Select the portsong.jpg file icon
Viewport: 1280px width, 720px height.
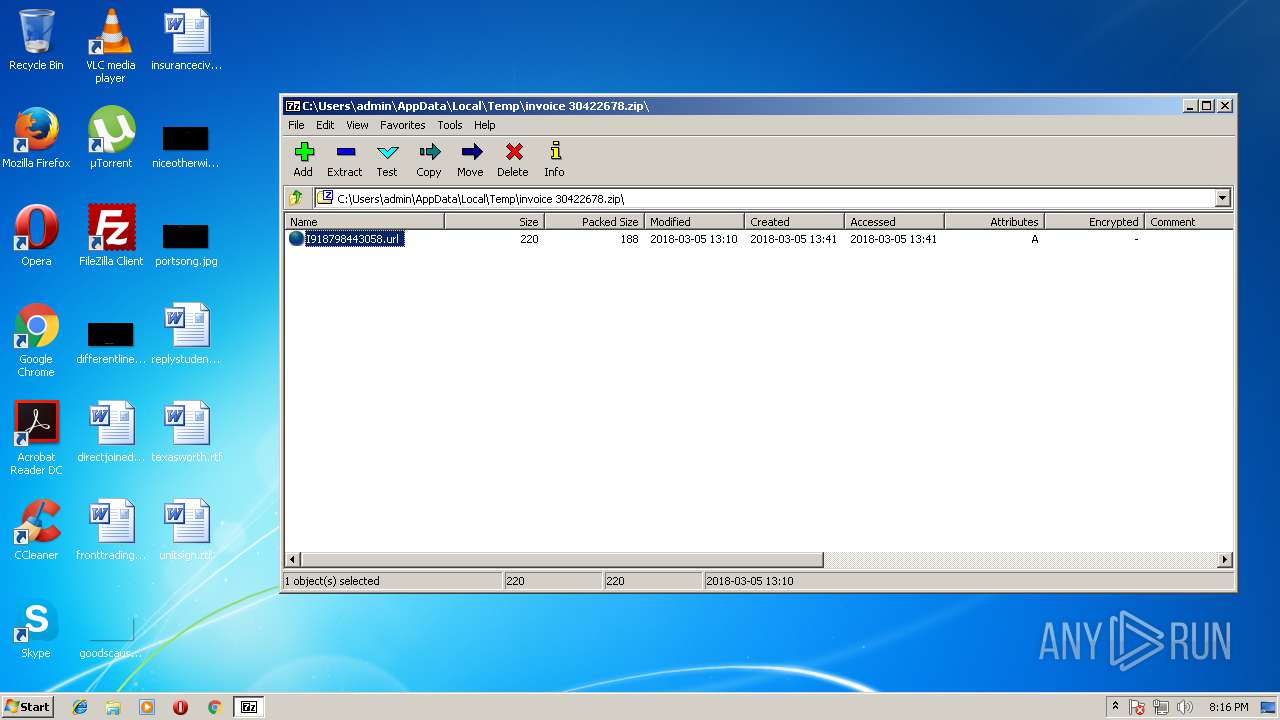[186, 244]
